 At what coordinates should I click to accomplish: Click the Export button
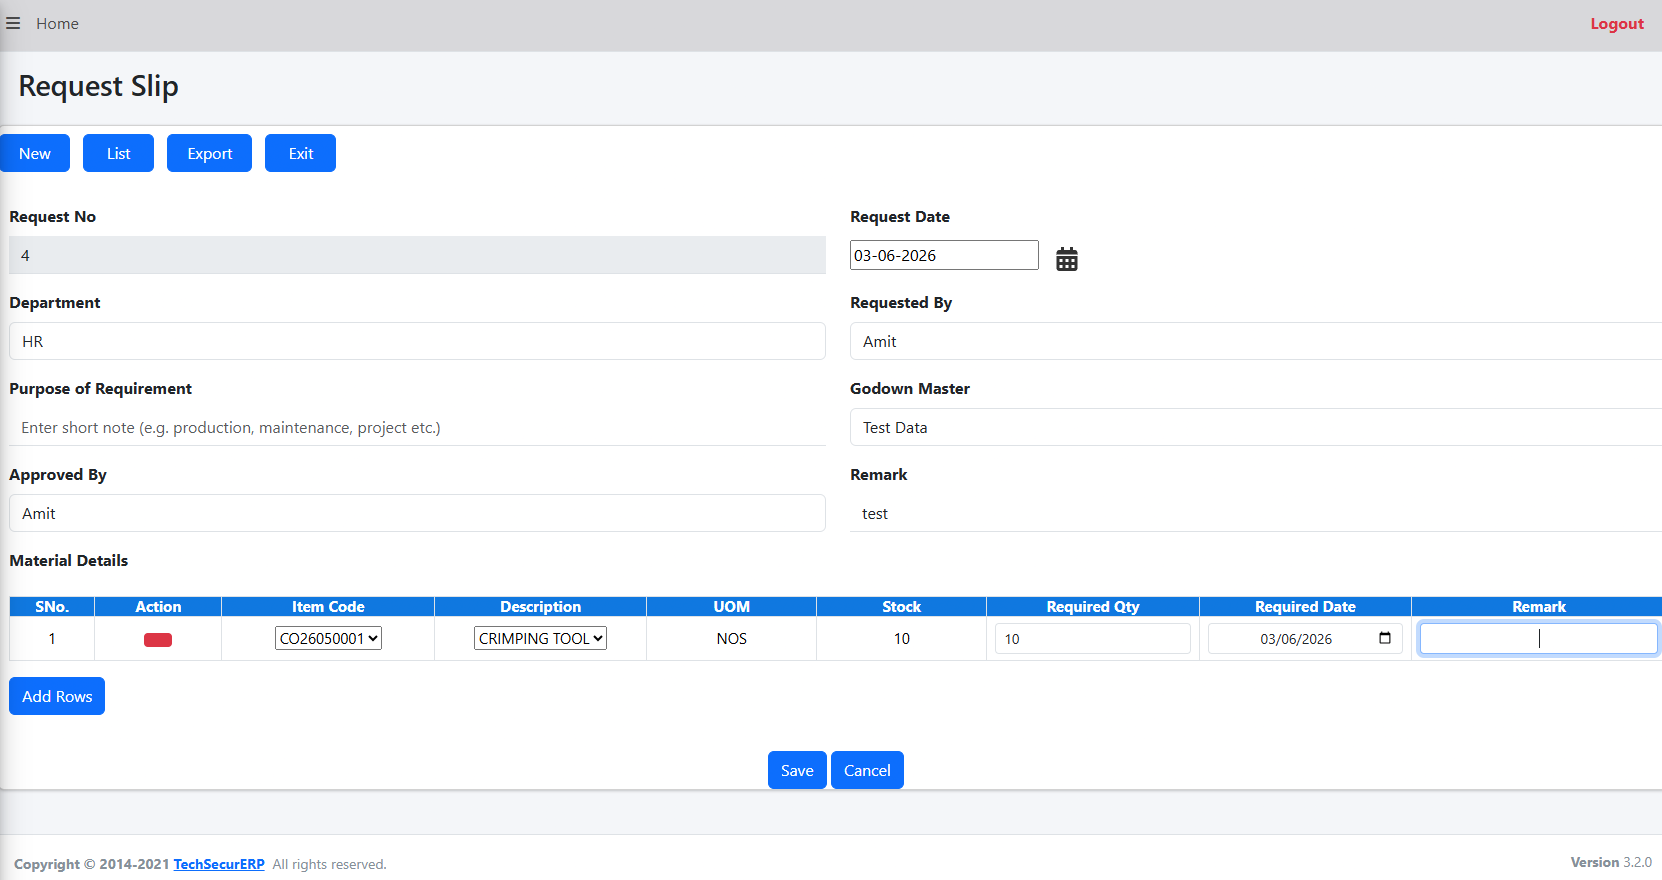[209, 153]
